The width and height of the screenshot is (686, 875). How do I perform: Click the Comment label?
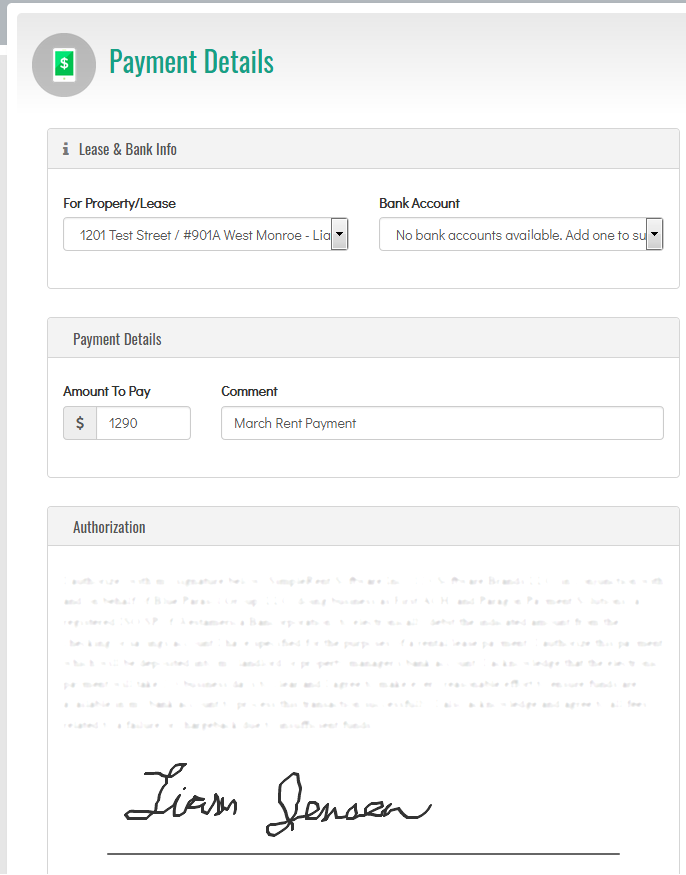point(249,391)
